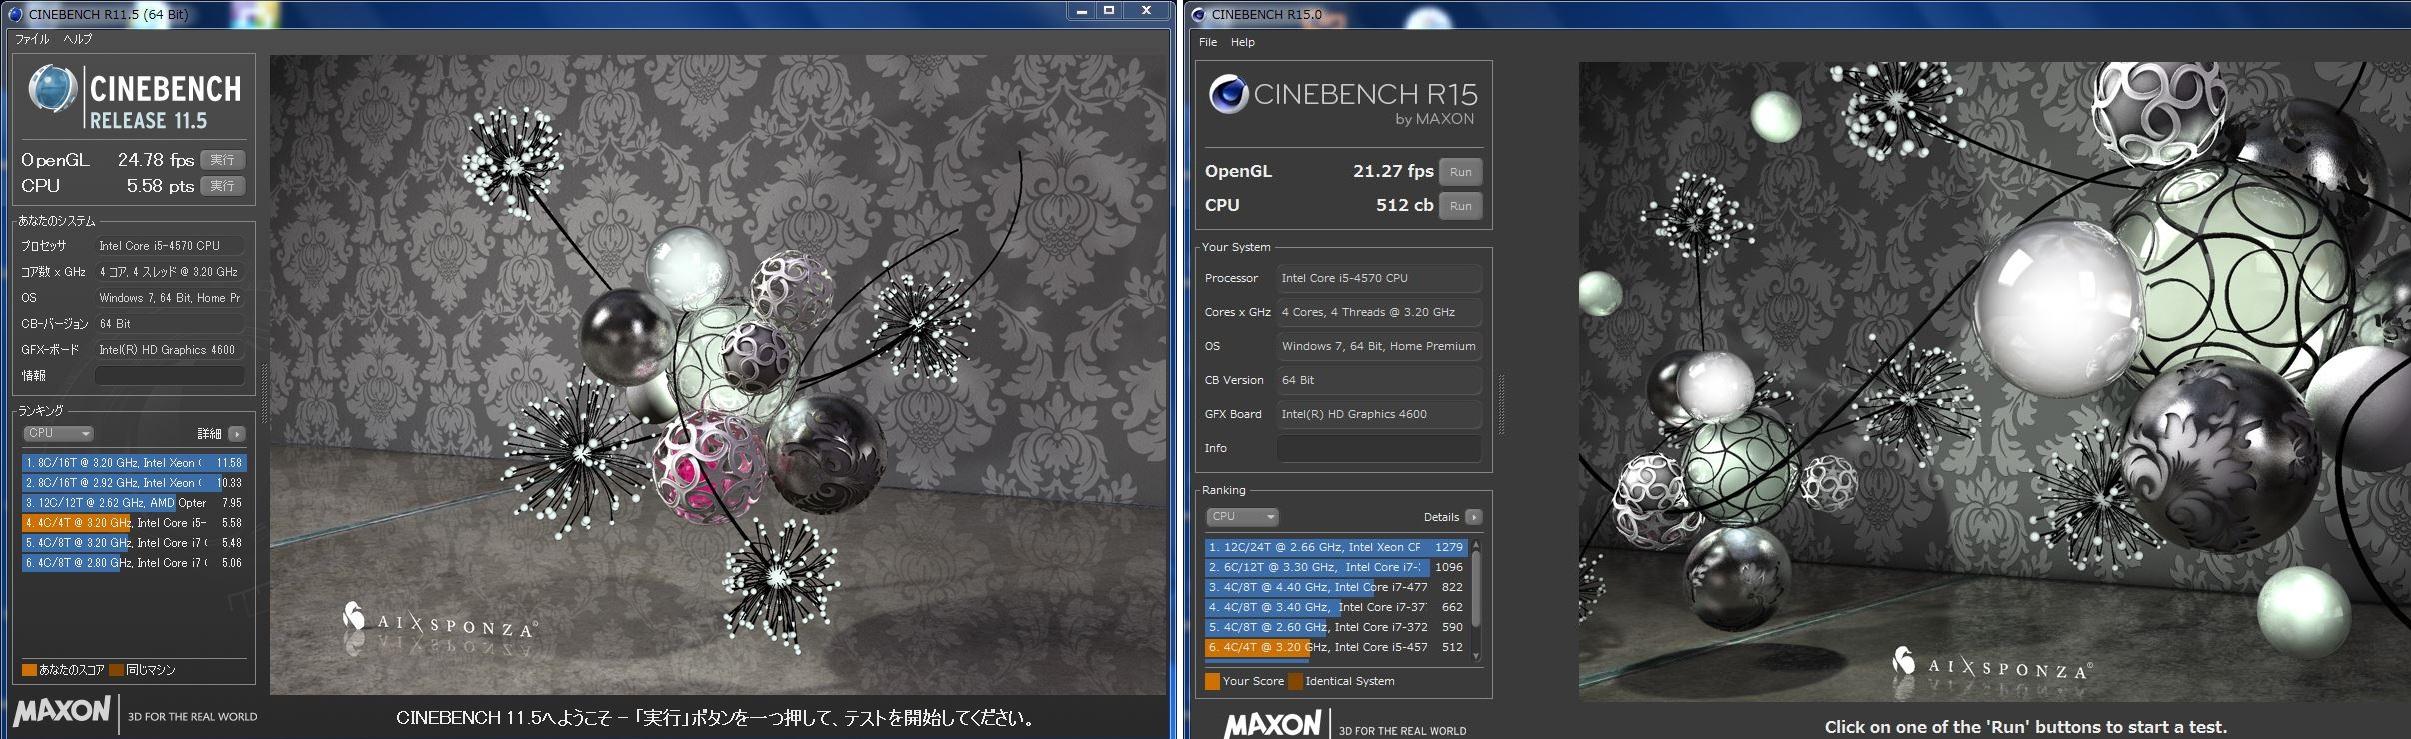This screenshot has height=739, width=2411.
Task: Run the CPU test with 実行 in R11.5
Action: coord(222,186)
